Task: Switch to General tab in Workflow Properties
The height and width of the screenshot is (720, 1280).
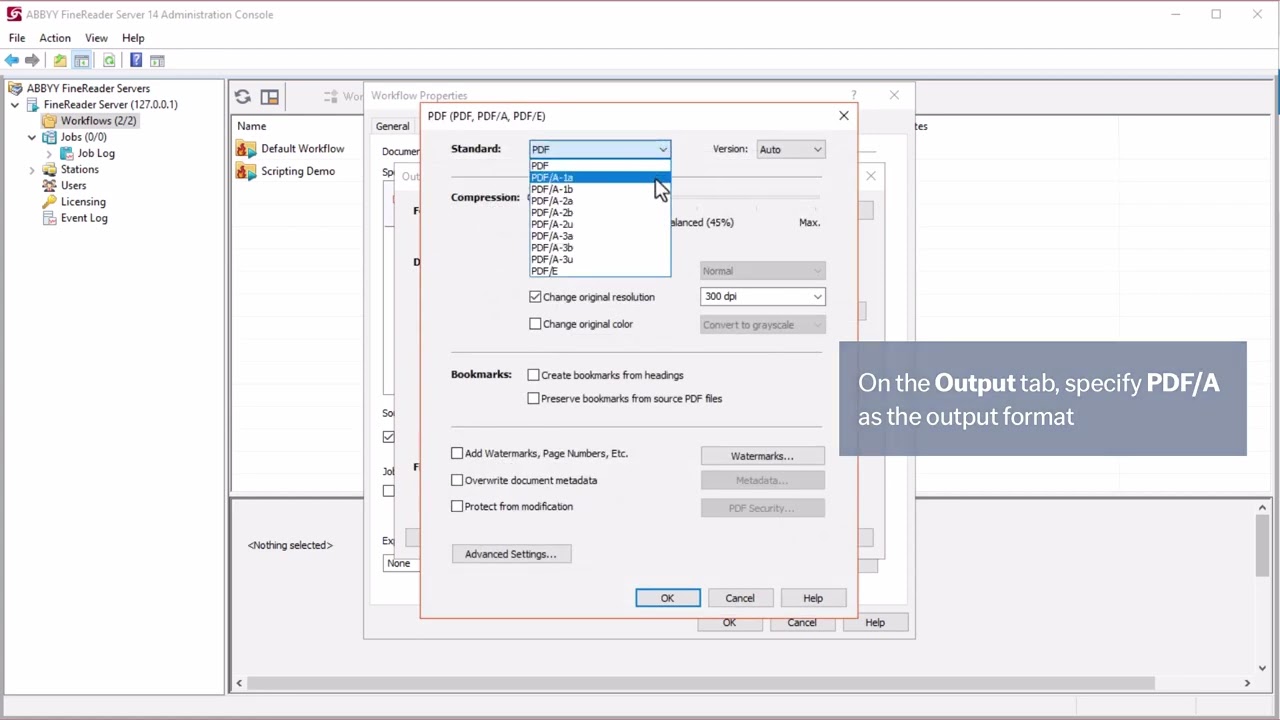Action: 392,126
